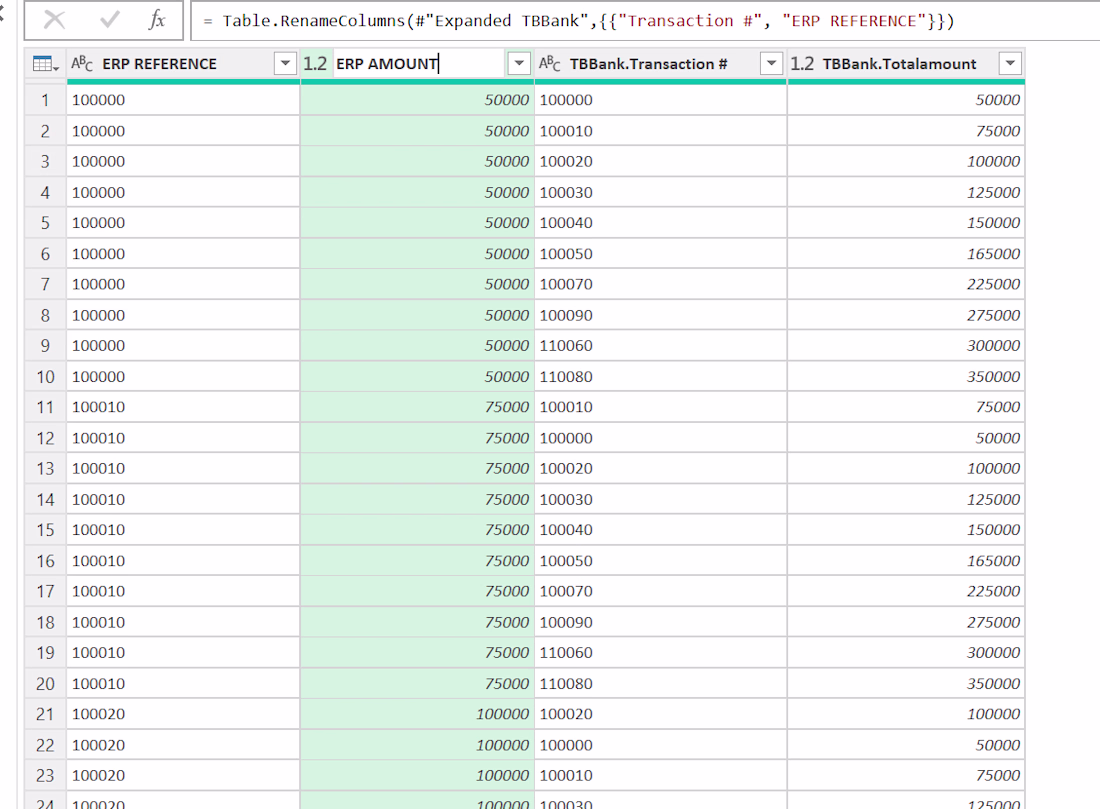Select row number 23

pos(46,775)
